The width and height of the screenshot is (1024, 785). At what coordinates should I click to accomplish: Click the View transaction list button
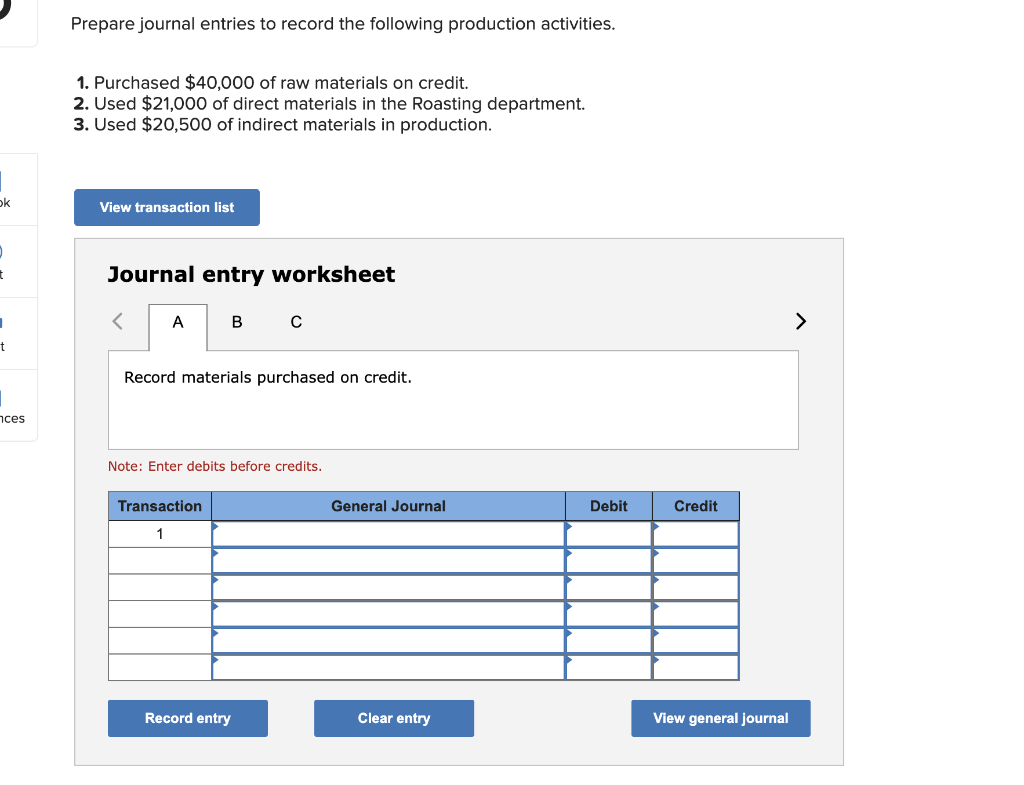click(x=166, y=207)
